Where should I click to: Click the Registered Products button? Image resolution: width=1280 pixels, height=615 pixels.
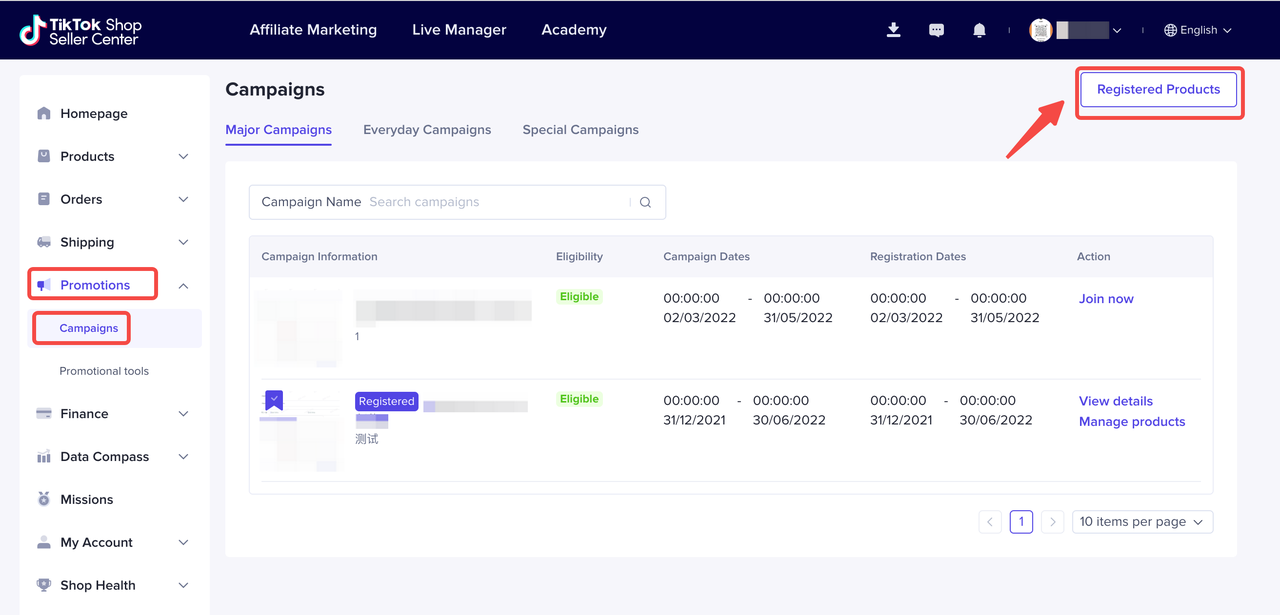1158,90
